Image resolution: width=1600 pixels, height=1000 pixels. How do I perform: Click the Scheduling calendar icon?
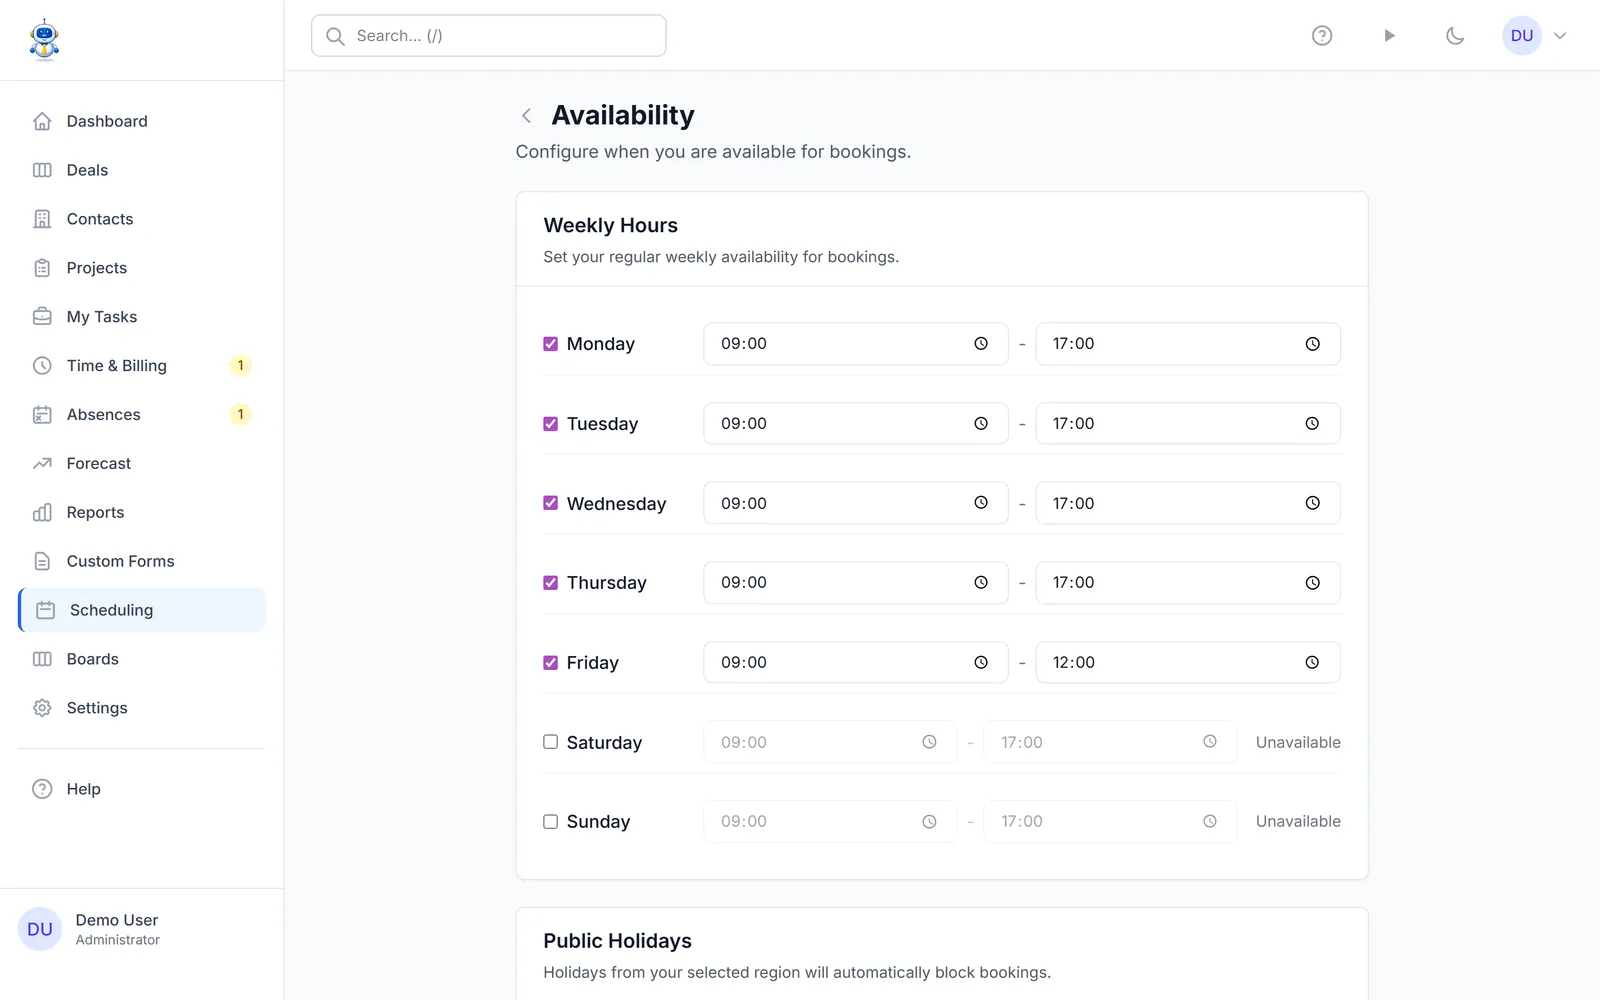tap(45, 610)
